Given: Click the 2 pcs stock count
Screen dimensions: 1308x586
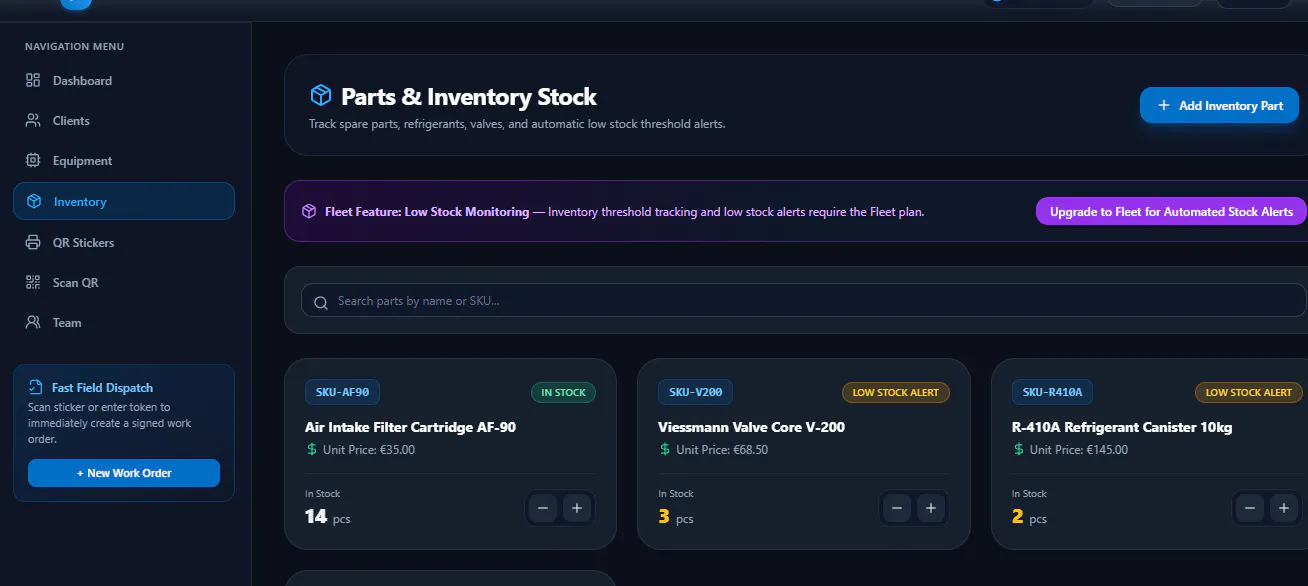Looking at the screenshot, I should 1030,517.
